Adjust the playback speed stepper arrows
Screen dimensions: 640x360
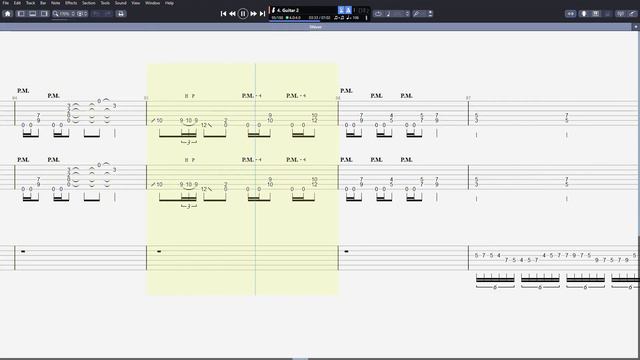coord(407,13)
